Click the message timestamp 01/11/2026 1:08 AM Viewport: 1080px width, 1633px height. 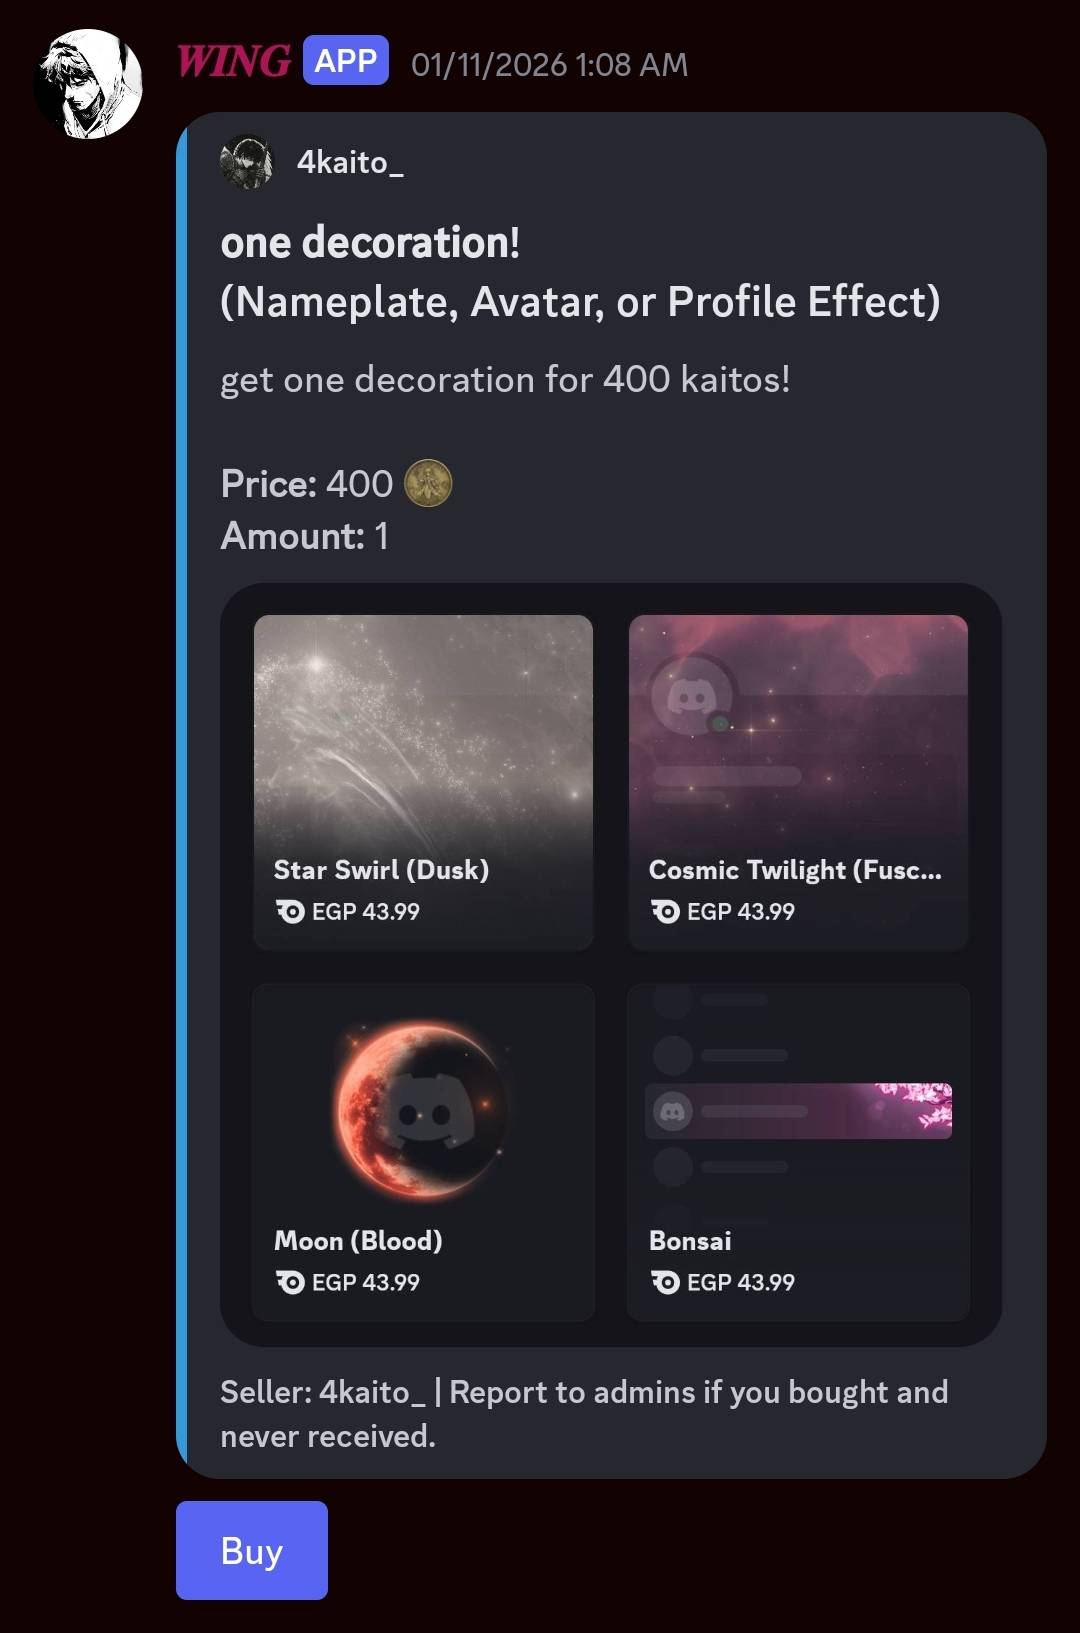click(549, 65)
